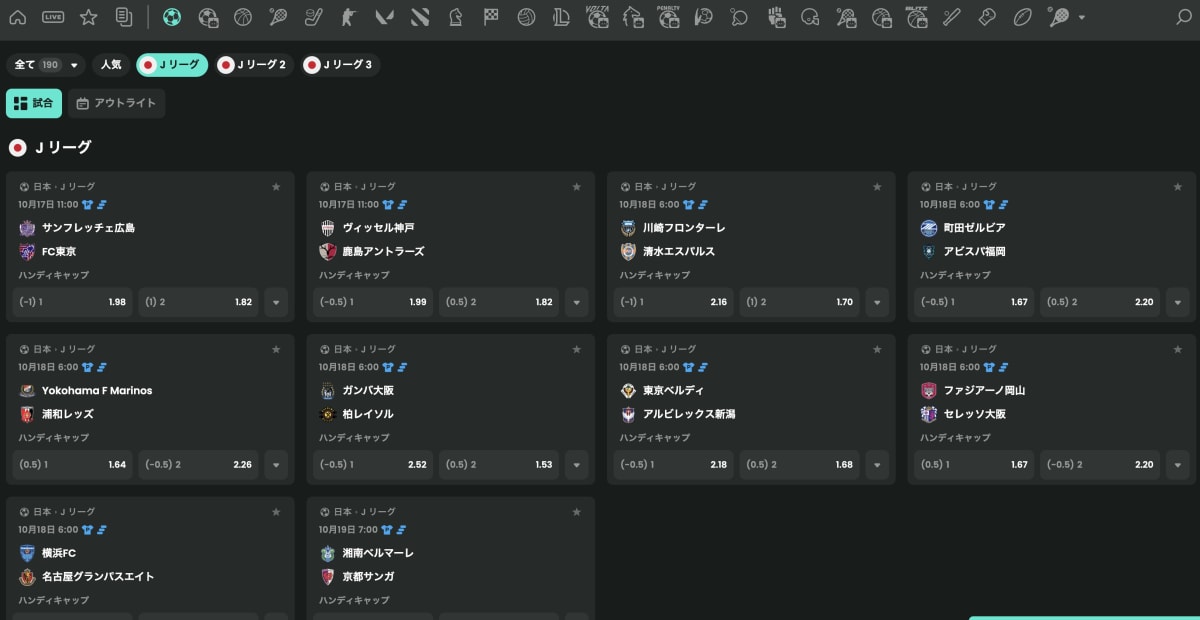
Task: Select the table tennis paddle icon
Action: pos(739,17)
